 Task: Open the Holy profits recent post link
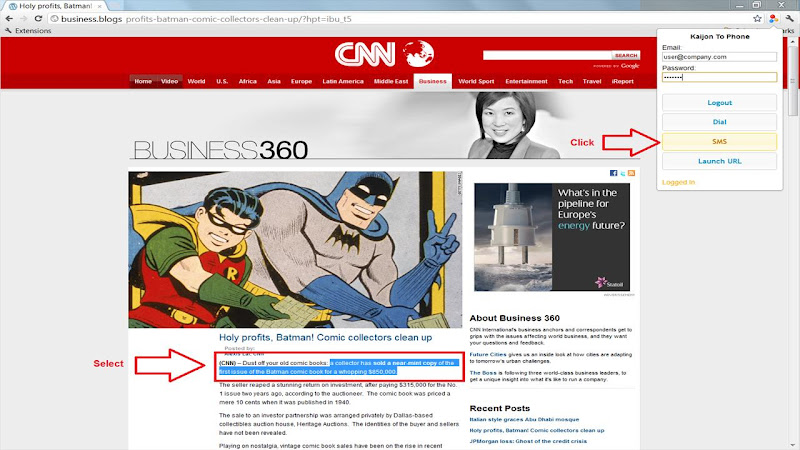point(537,430)
